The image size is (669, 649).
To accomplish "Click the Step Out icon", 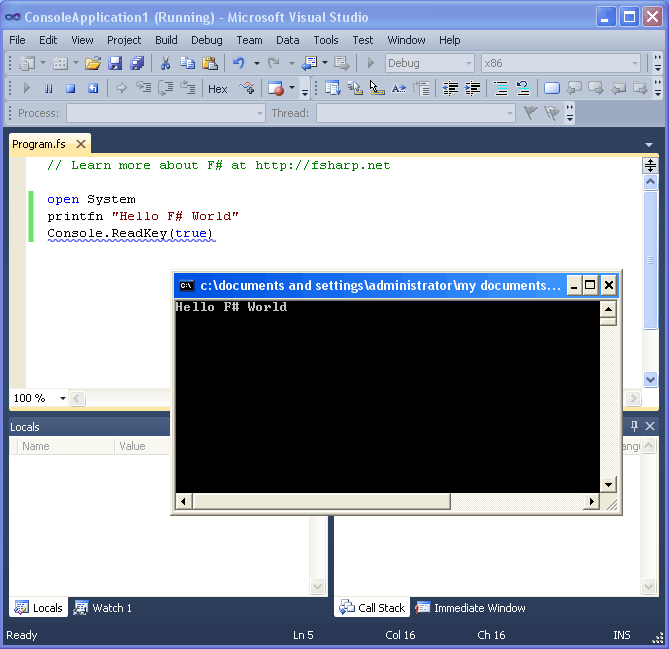I will (x=187, y=88).
